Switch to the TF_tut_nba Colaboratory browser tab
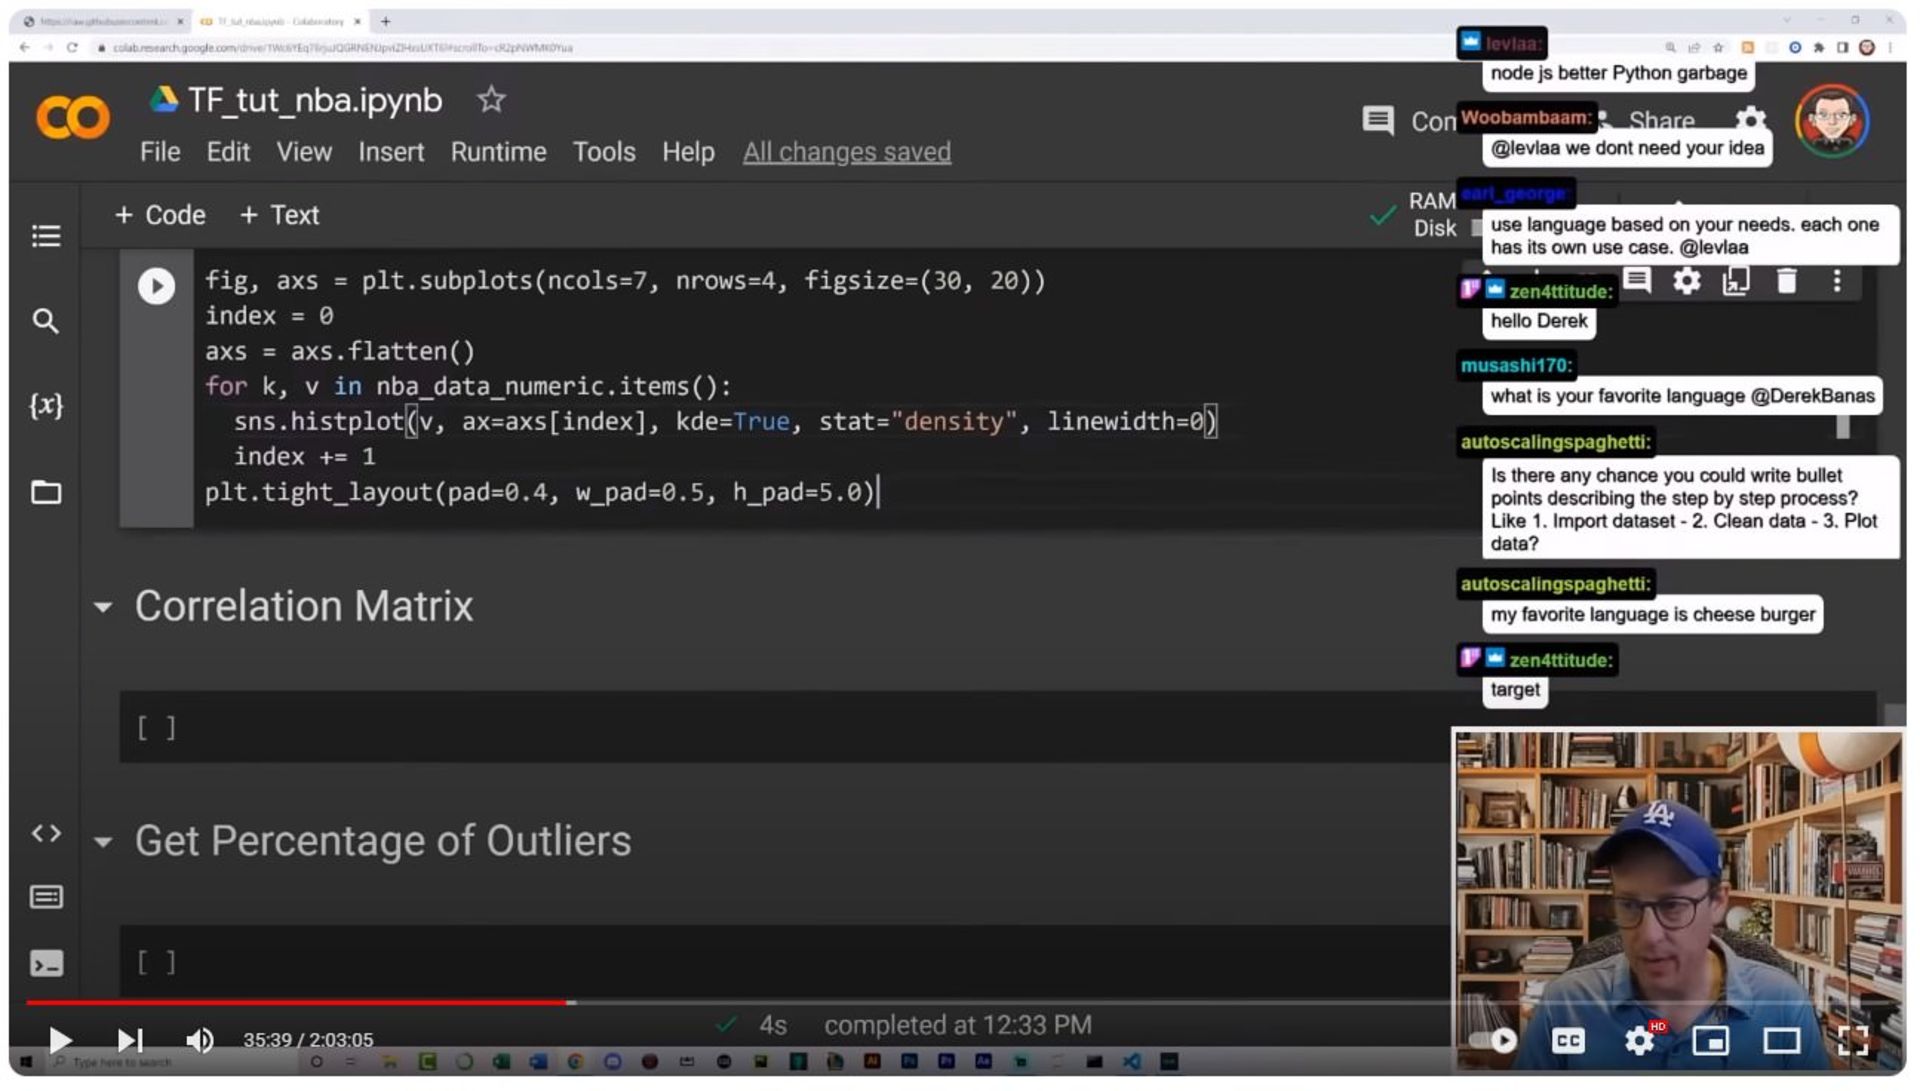Screen dimensions: 1920x1091 tap(280, 21)
